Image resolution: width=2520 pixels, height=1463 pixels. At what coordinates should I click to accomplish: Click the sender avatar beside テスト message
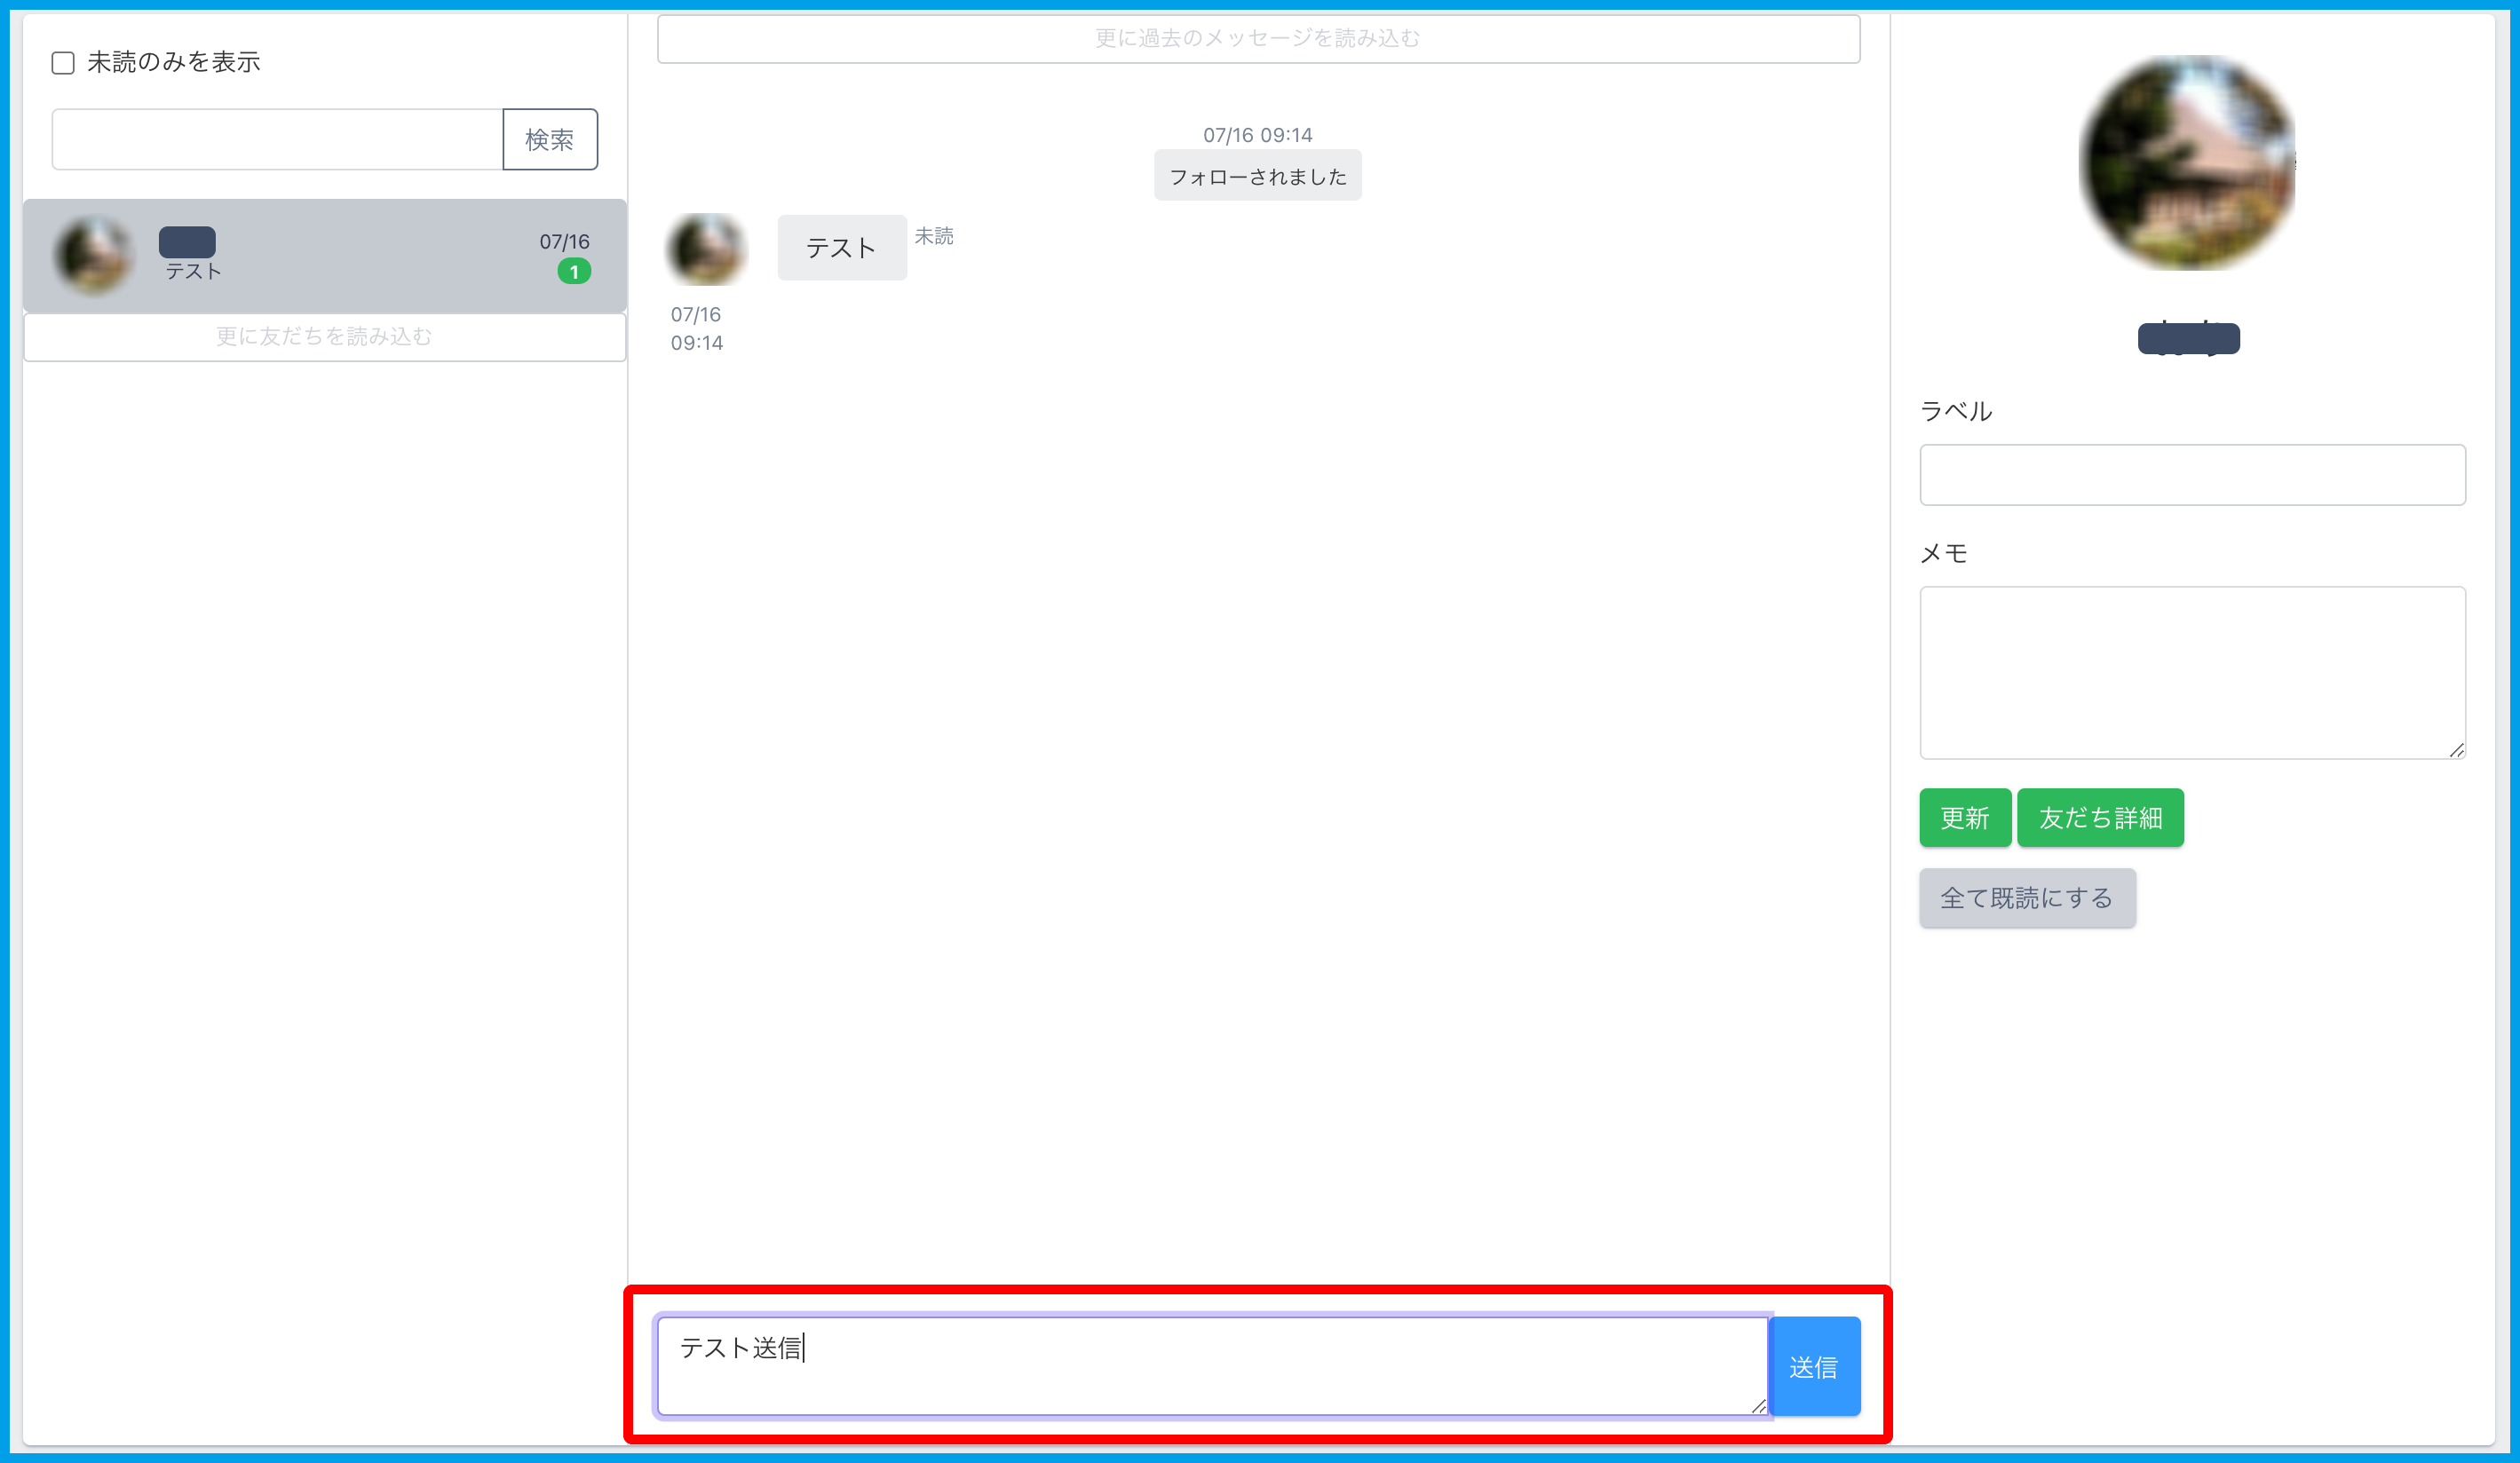[707, 248]
